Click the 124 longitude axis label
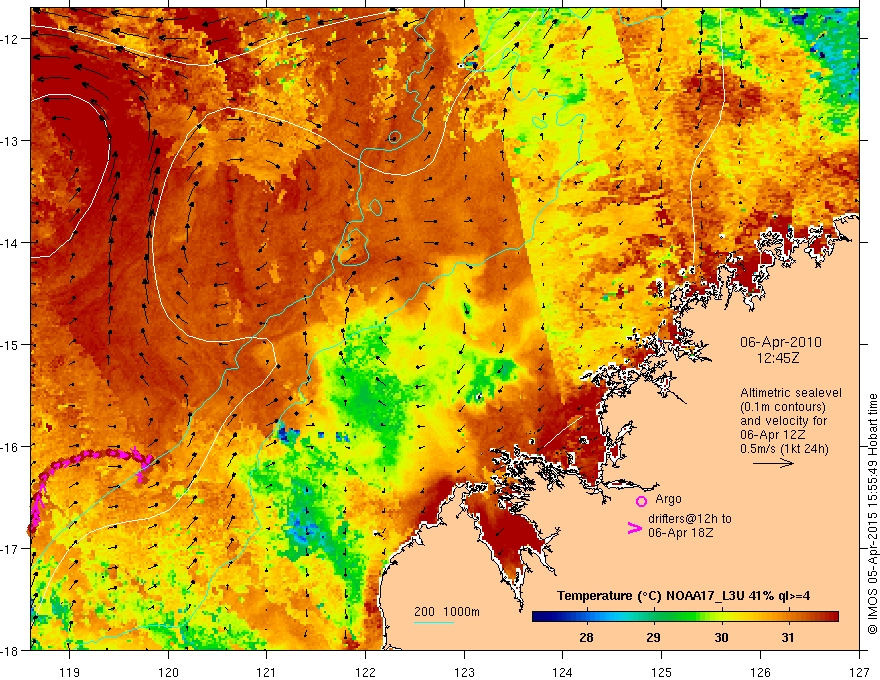 click(563, 672)
